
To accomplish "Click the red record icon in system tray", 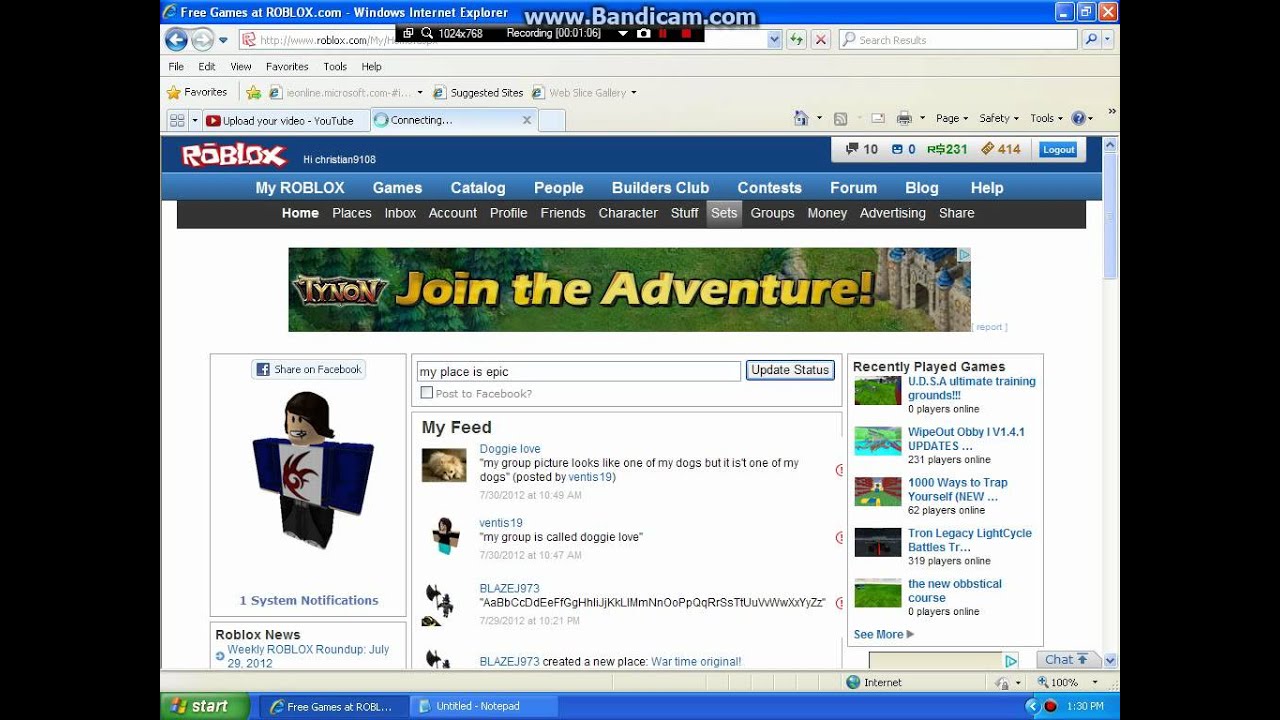I will point(1050,706).
